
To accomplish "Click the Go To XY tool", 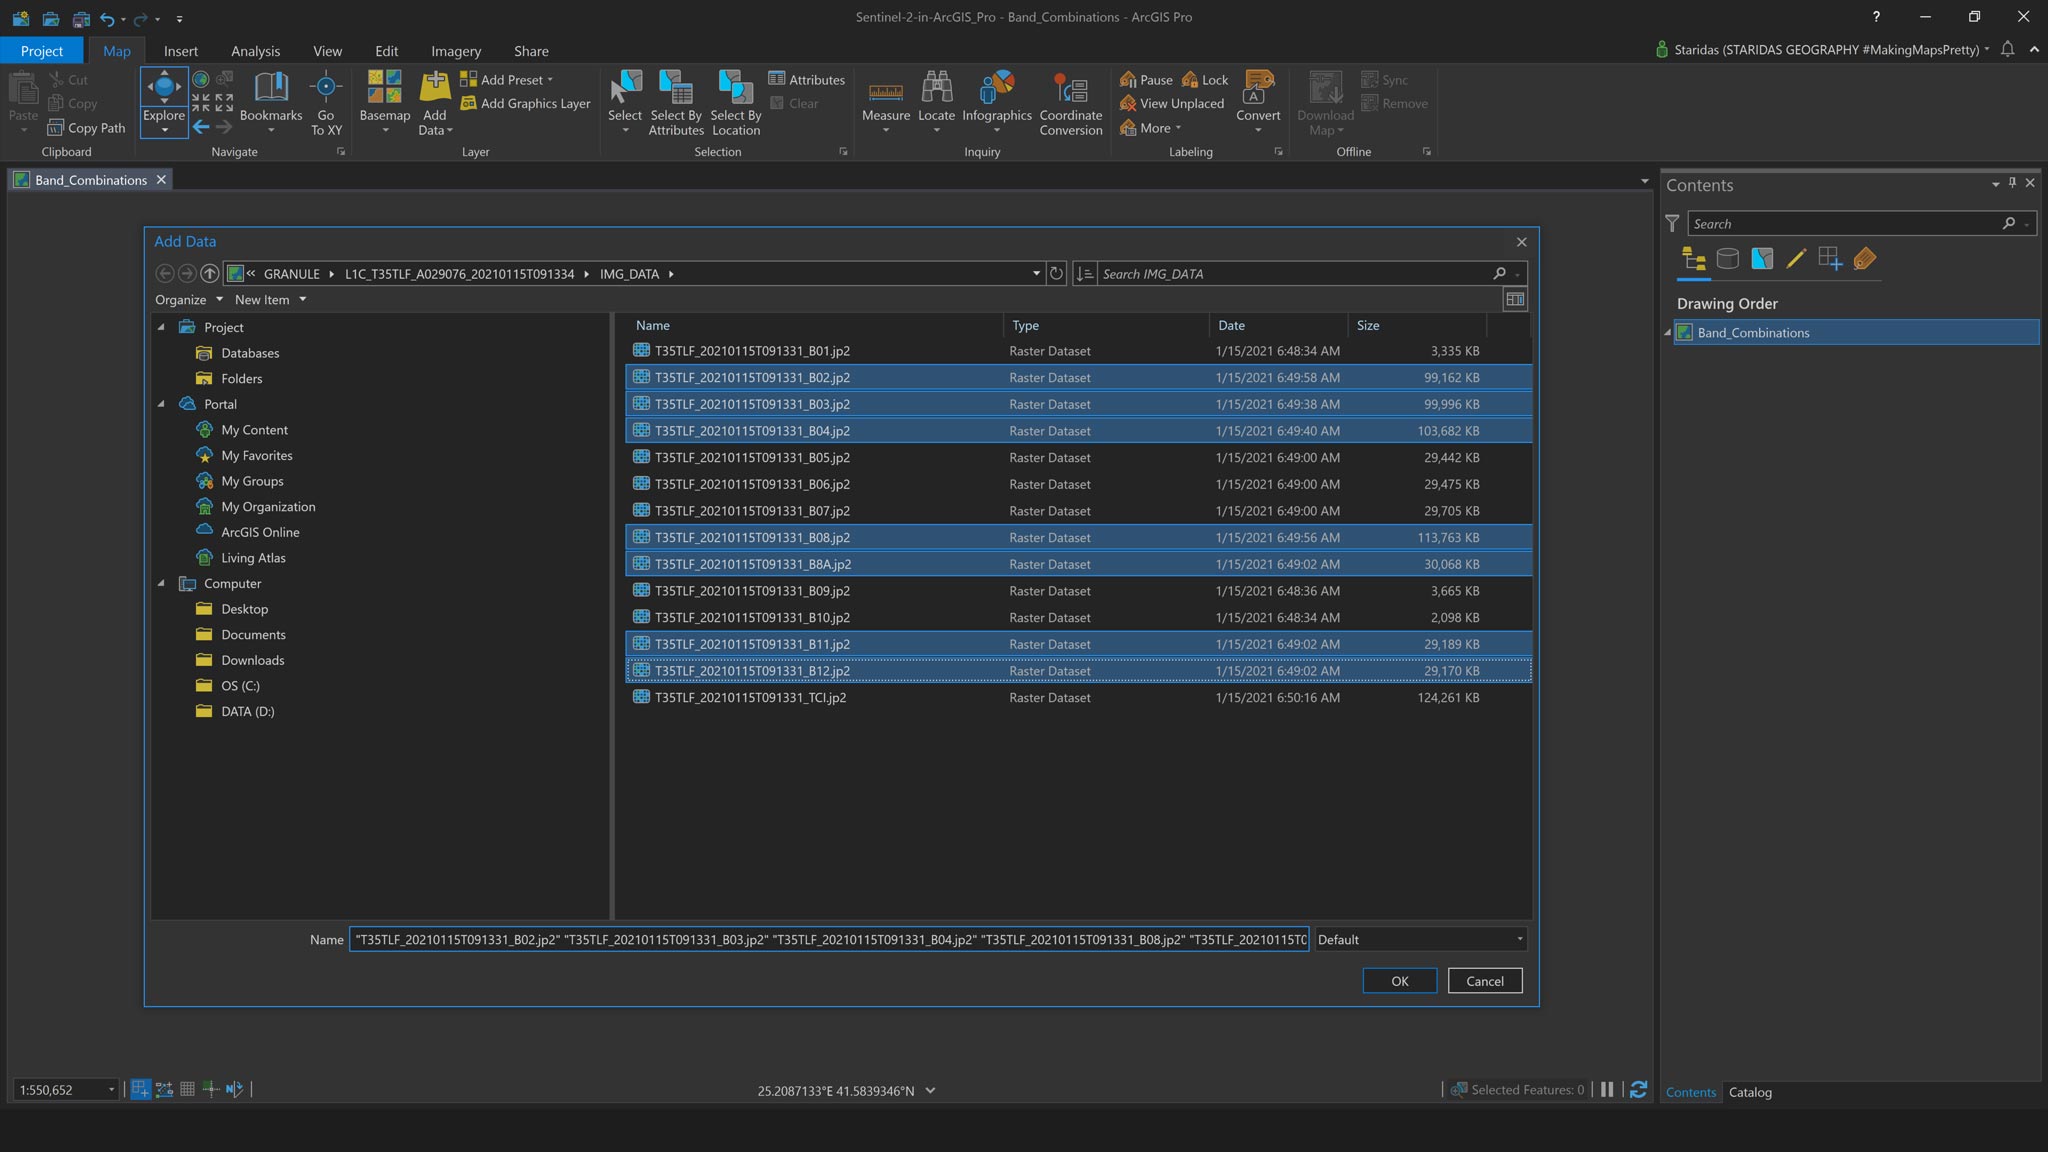I will [325, 102].
